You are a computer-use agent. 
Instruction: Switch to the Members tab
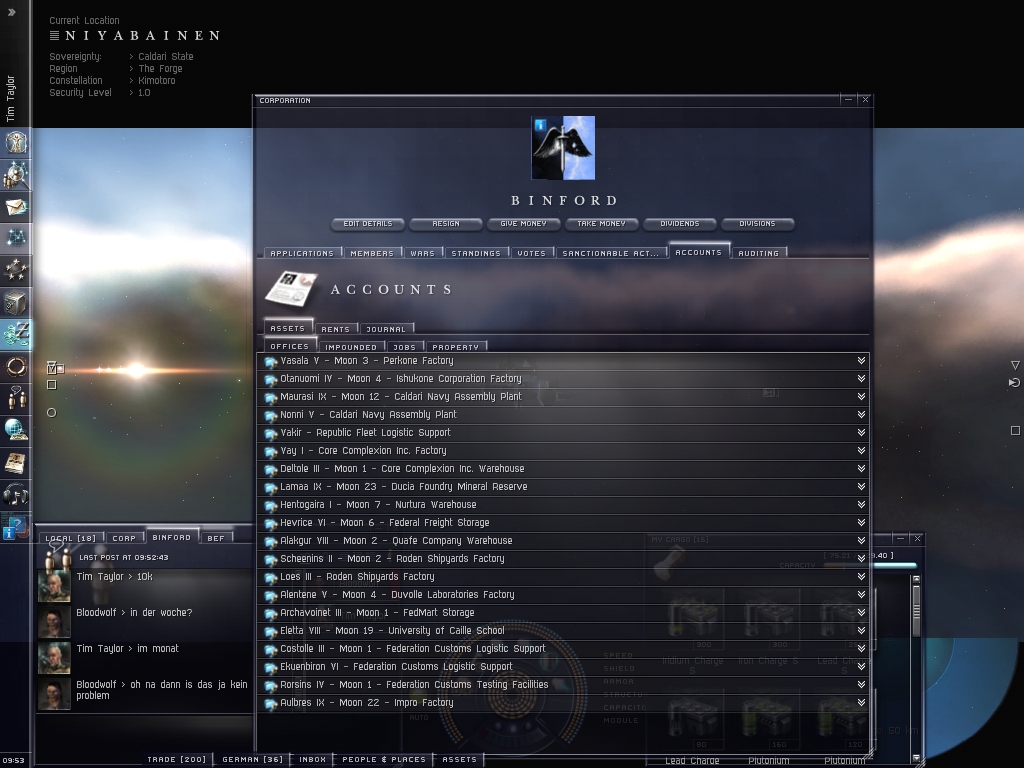click(x=372, y=253)
